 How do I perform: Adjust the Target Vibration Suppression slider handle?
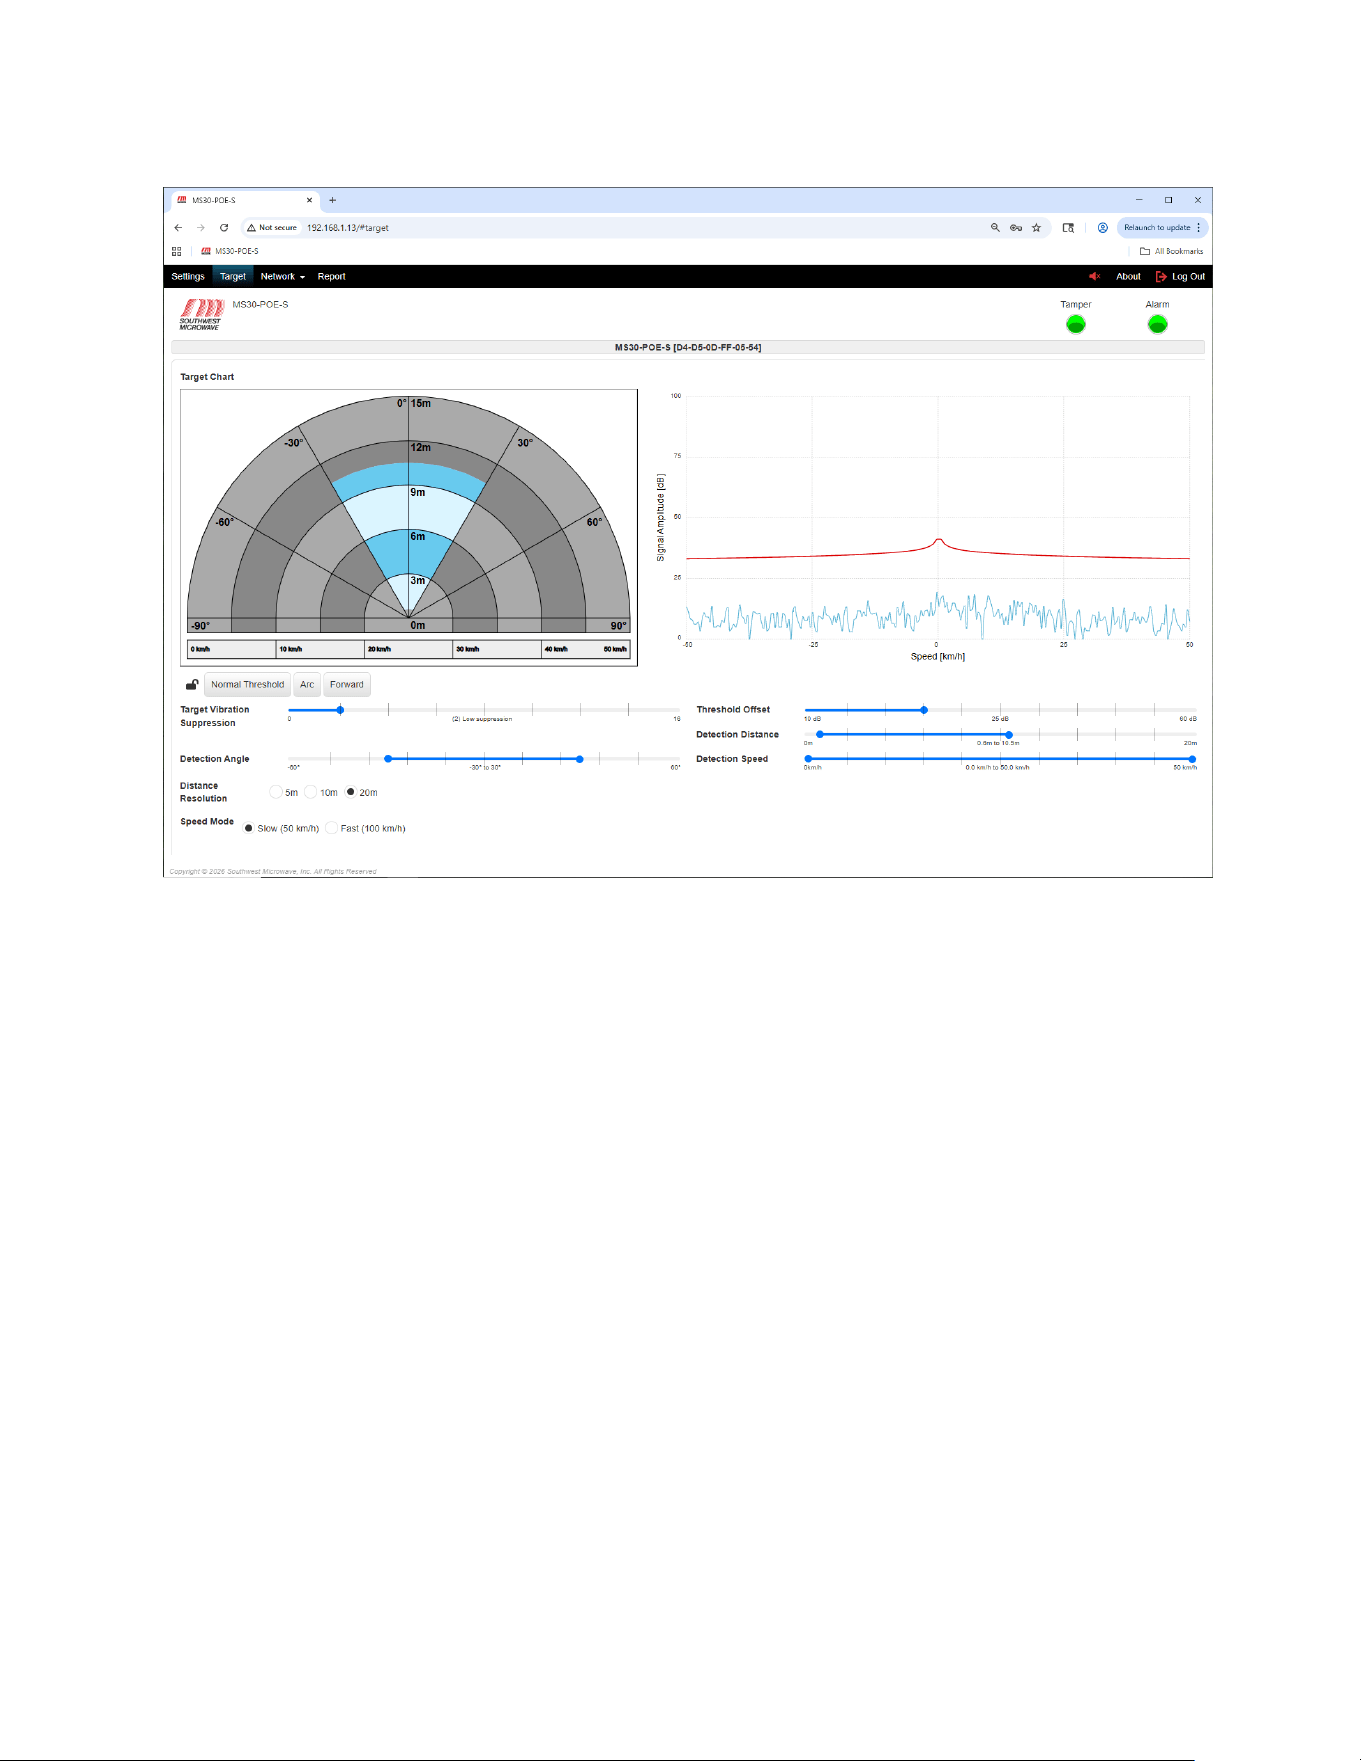(340, 710)
